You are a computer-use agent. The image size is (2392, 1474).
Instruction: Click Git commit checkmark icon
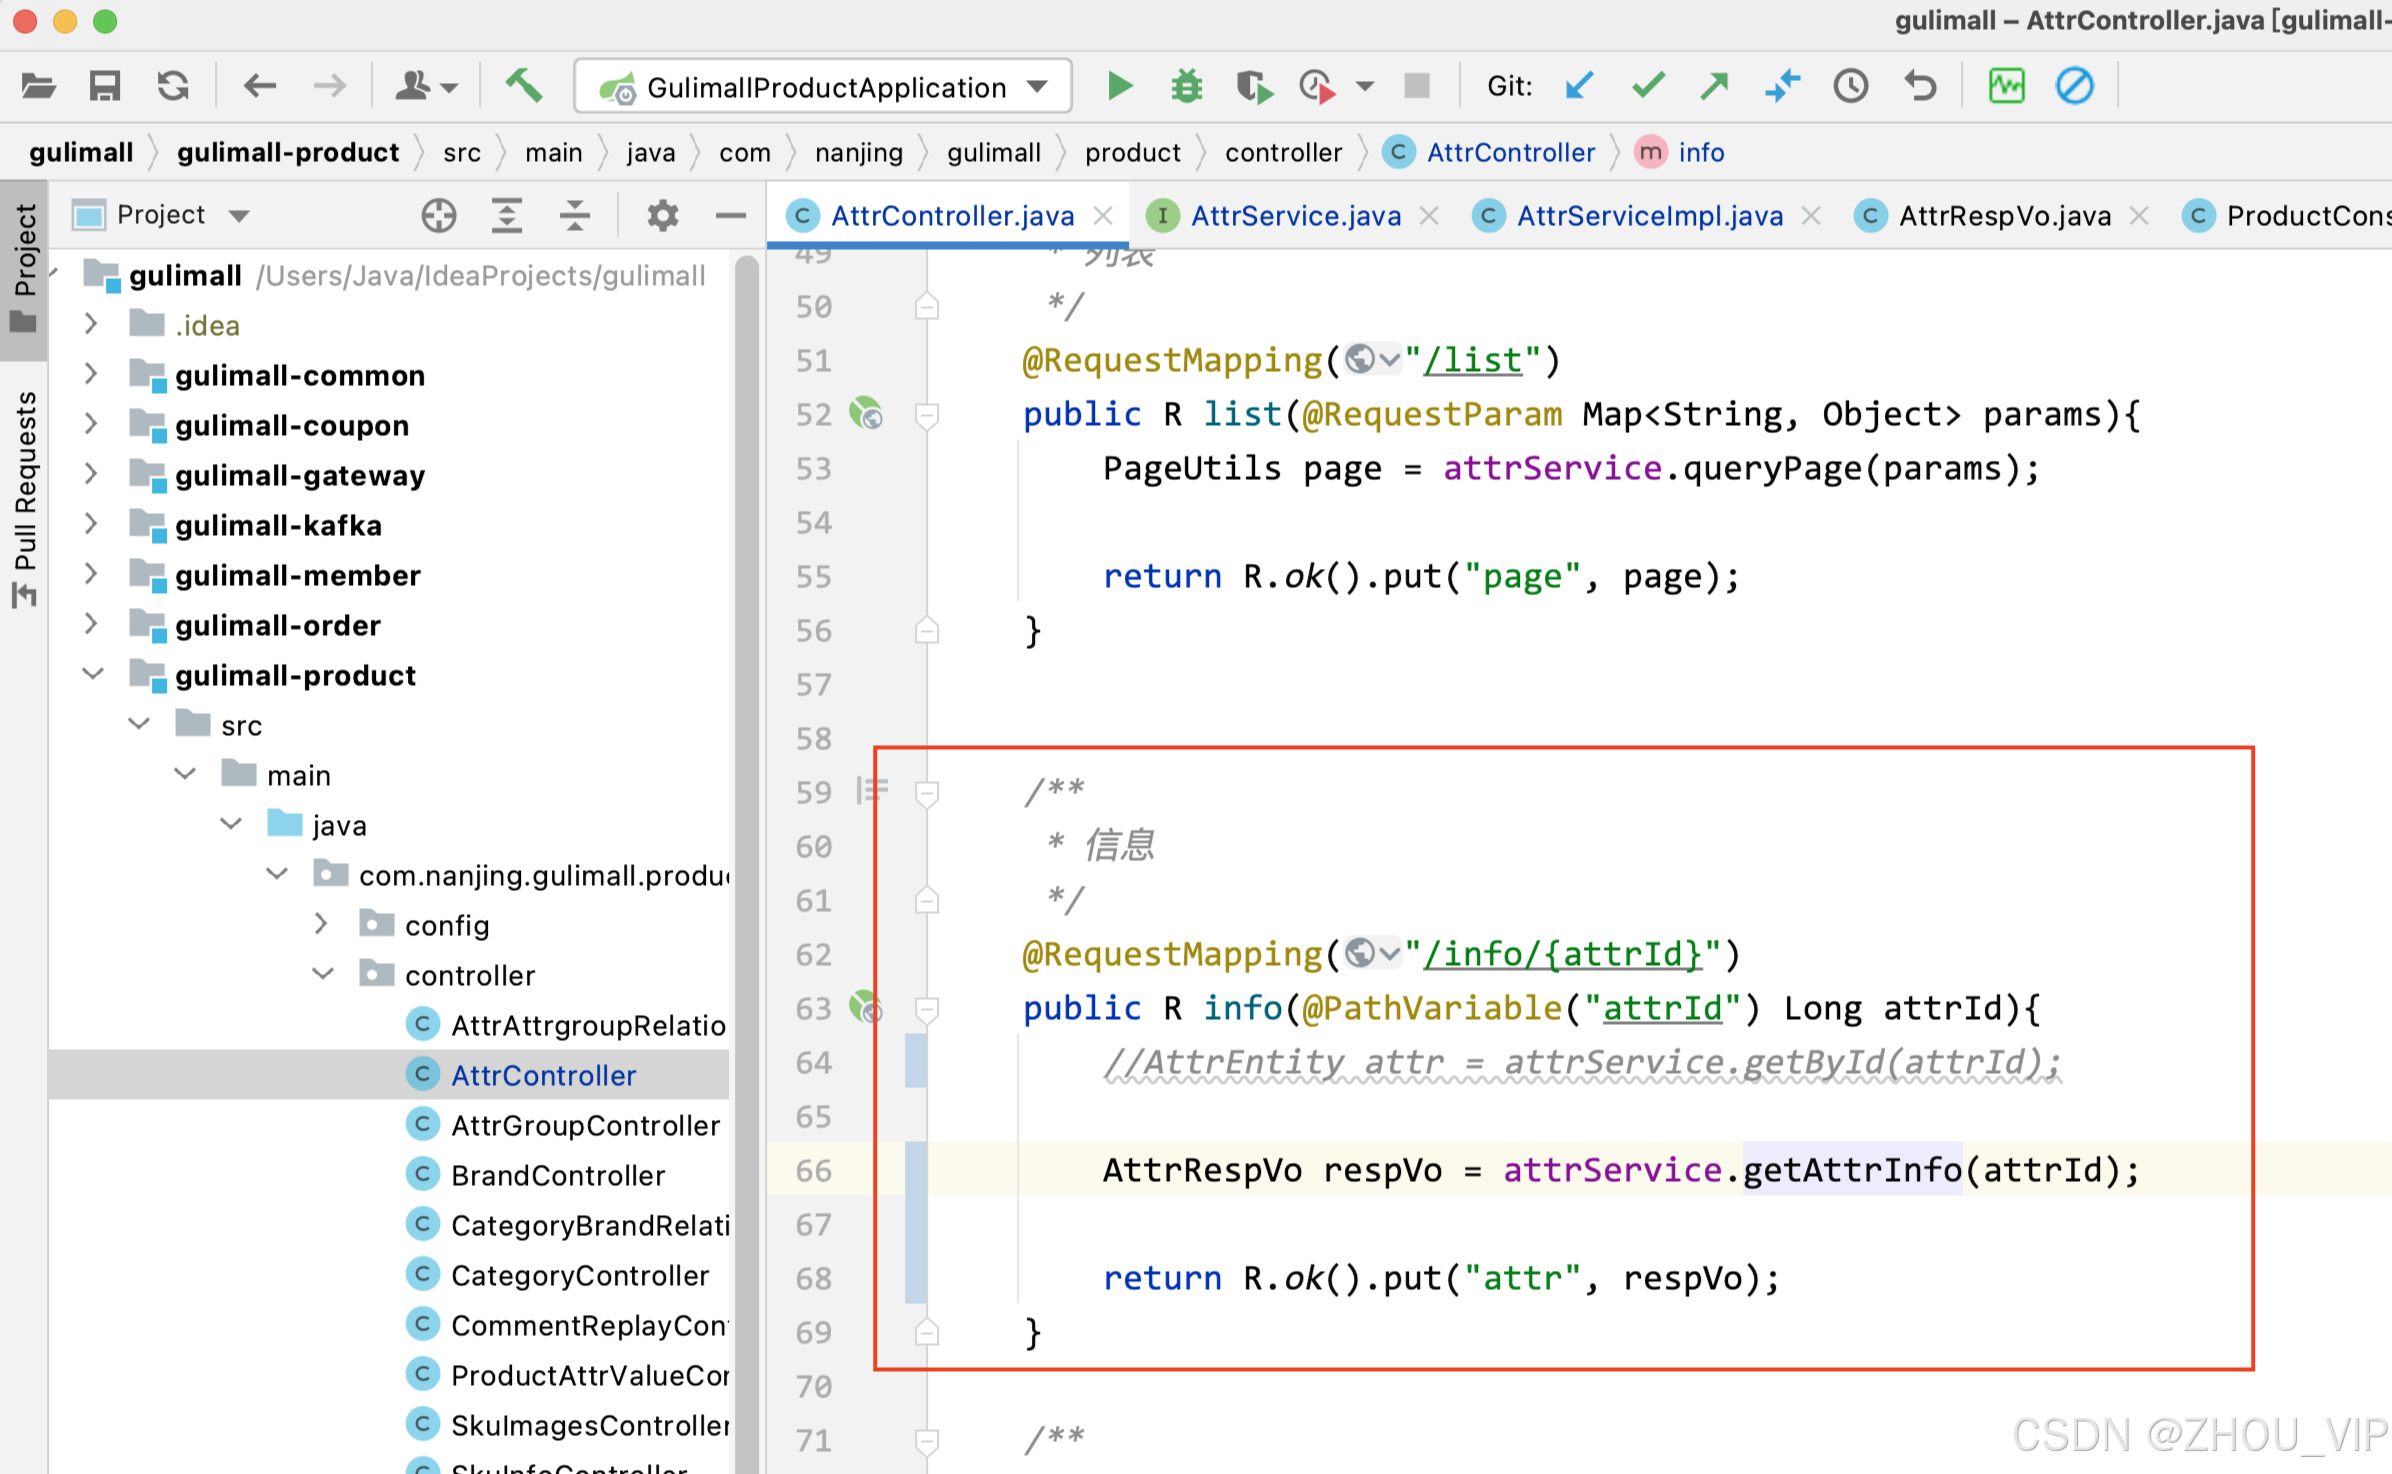[x=1647, y=87]
